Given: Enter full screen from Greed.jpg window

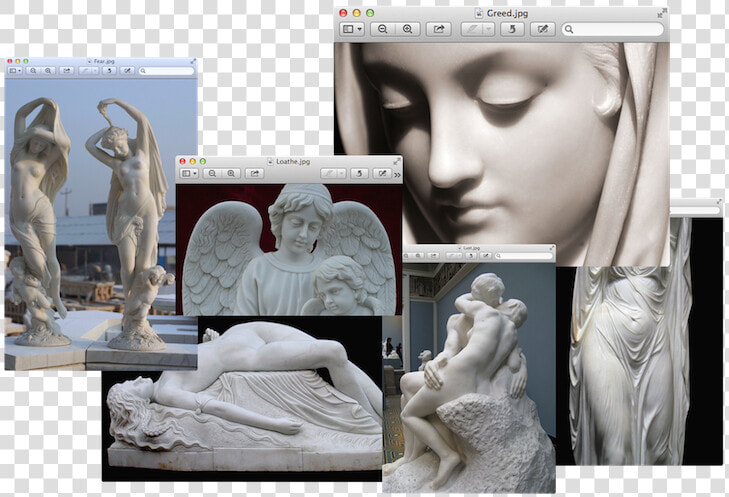Looking at the screenshot, I should (662, 13).
